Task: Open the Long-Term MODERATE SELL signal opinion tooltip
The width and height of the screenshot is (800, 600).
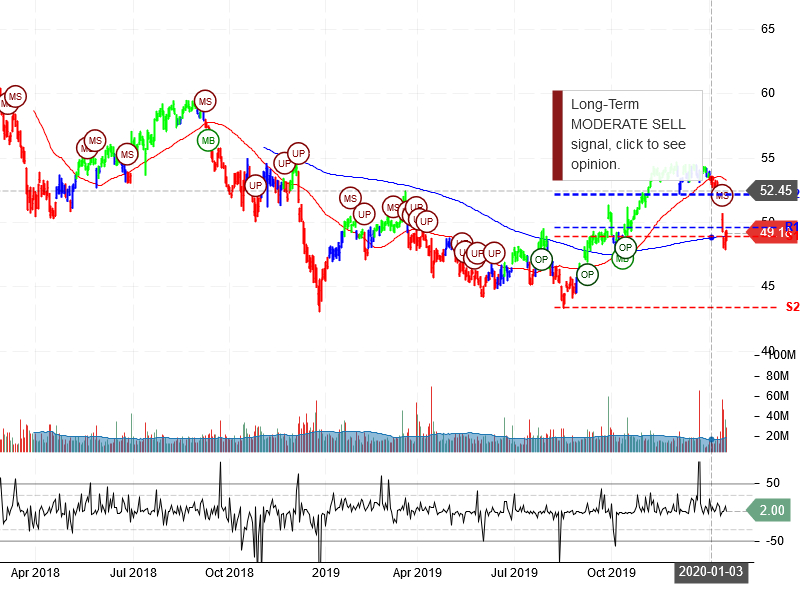Action: [x=628, y=134]
